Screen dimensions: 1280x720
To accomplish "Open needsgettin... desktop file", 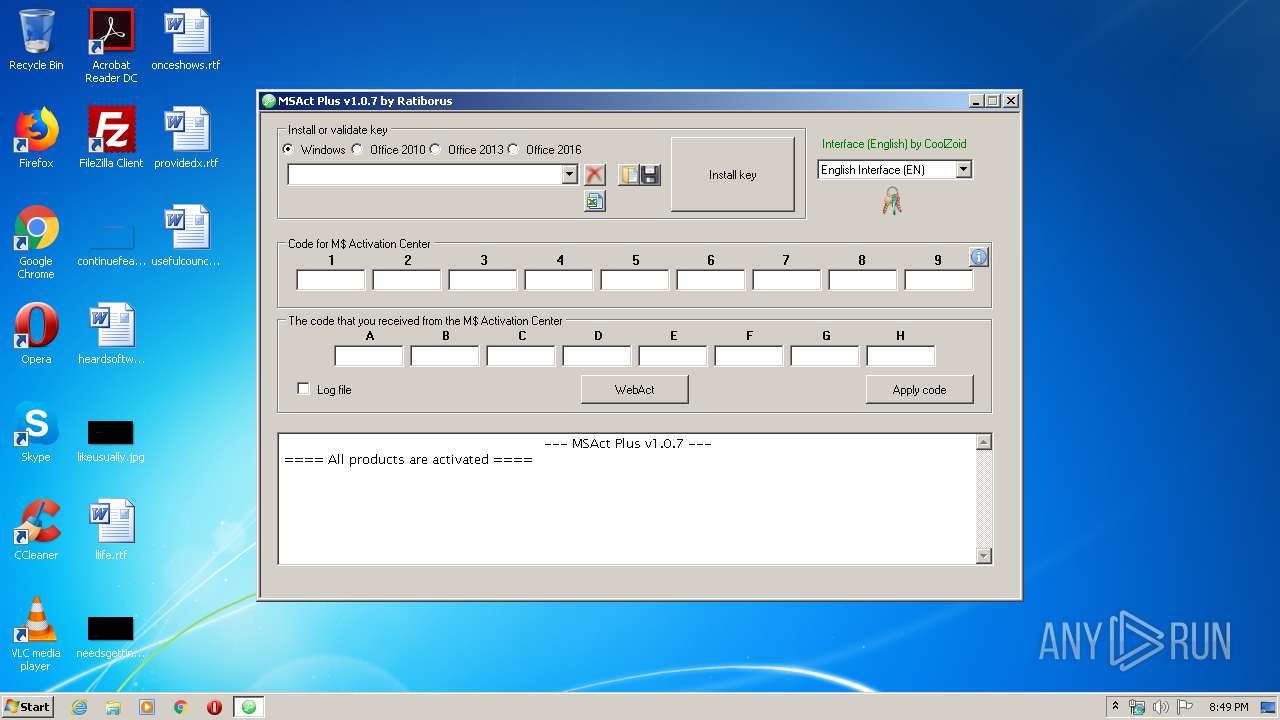I will 111,636.
